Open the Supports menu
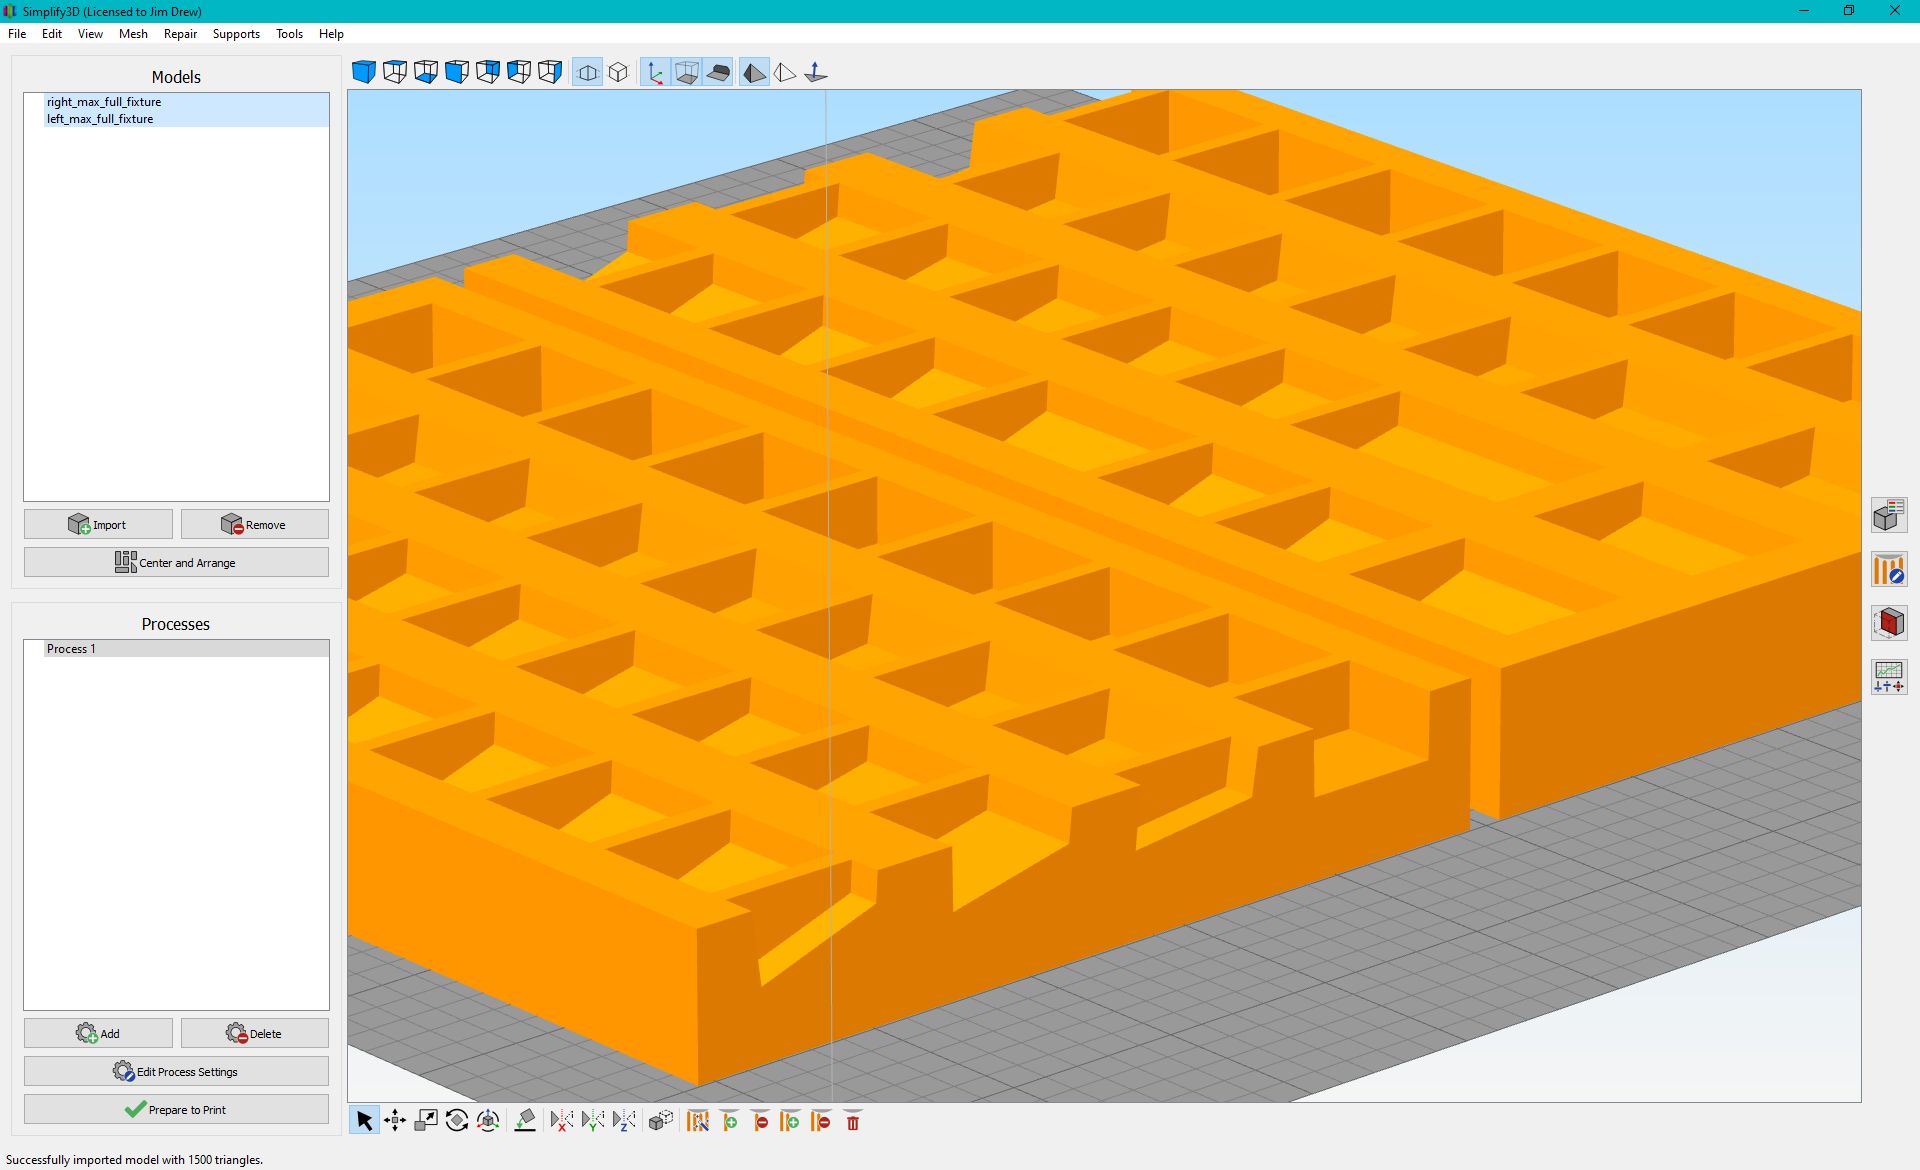The width and height of the screenshot is (1920, 1170). (236, 33)
